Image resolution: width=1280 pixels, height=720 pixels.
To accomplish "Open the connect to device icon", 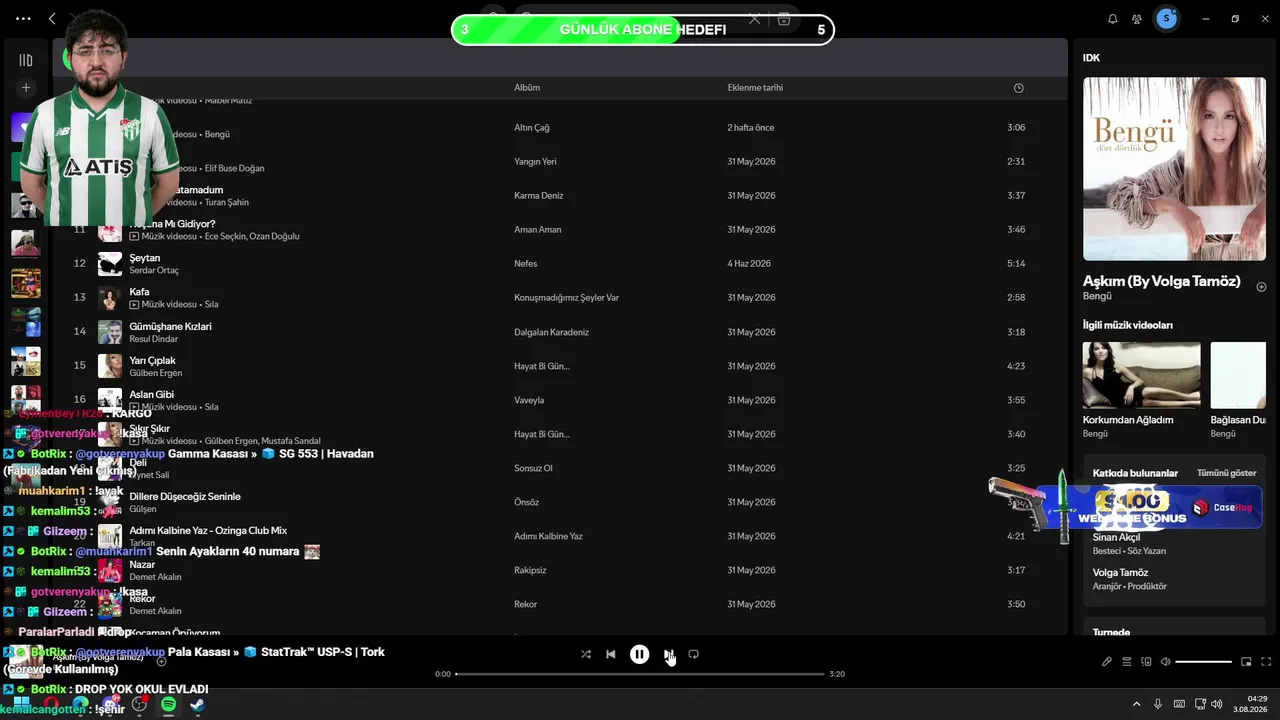I will click(x=1145, y=662).
